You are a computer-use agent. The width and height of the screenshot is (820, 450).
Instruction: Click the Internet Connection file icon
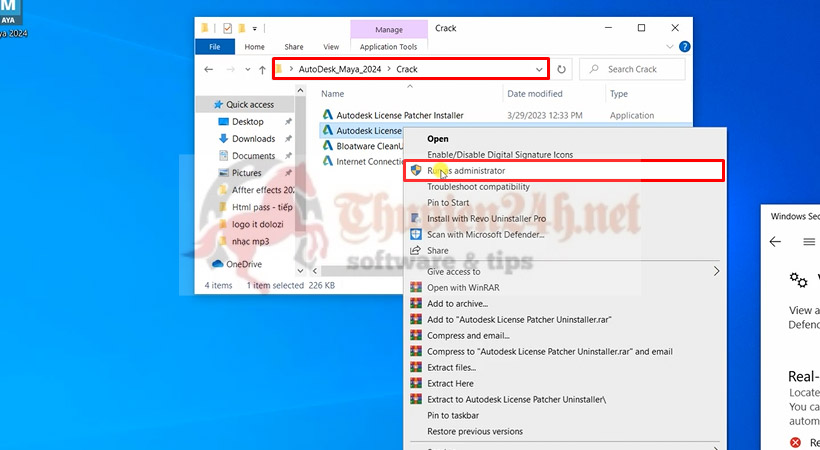(327, 161)
